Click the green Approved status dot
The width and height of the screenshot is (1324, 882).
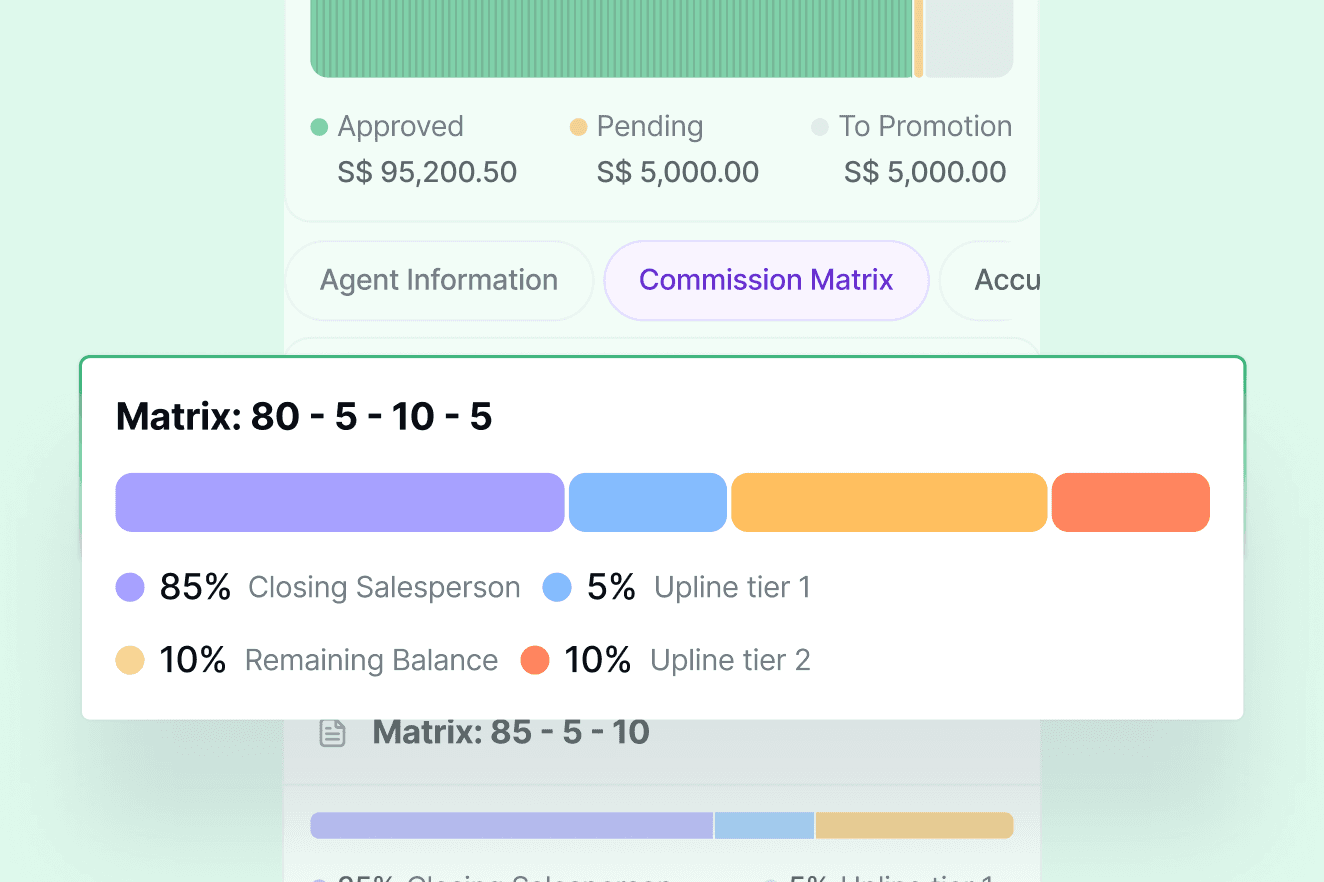tap(320, 127)
